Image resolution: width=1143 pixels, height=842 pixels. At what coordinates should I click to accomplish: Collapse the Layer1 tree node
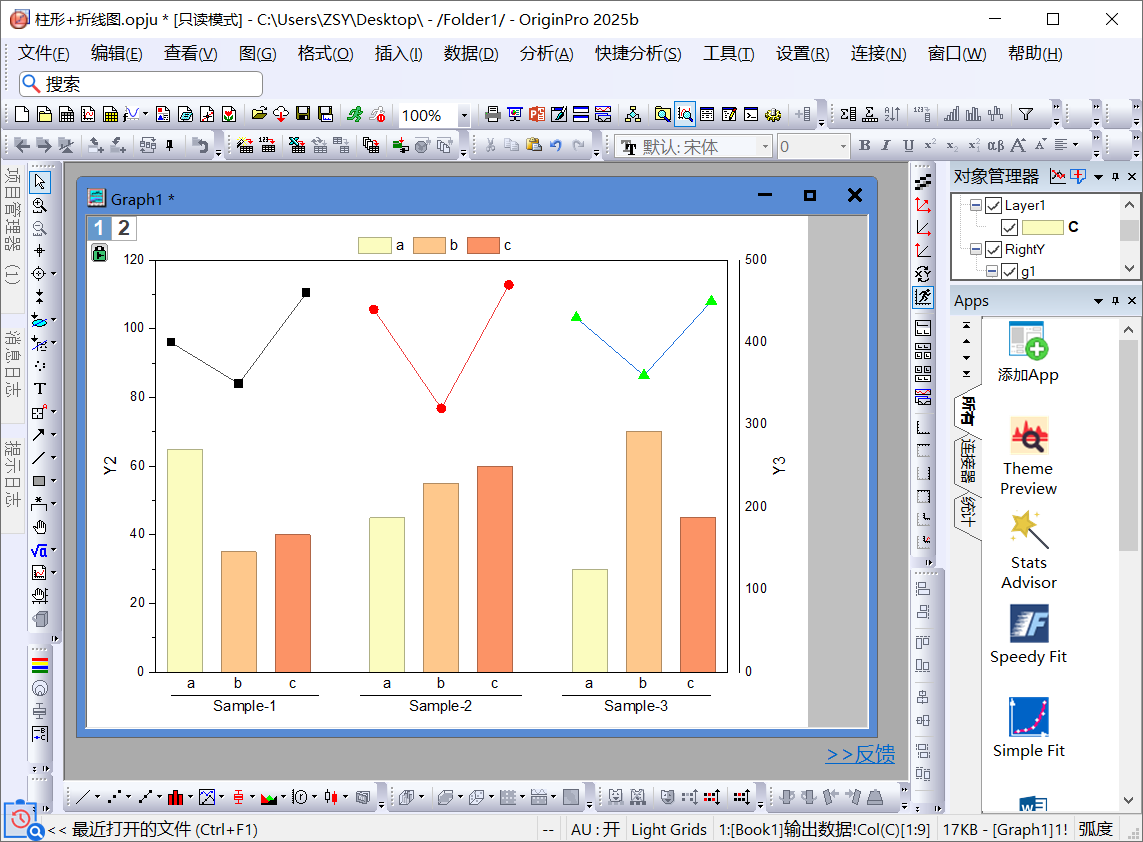click(975, 205)
